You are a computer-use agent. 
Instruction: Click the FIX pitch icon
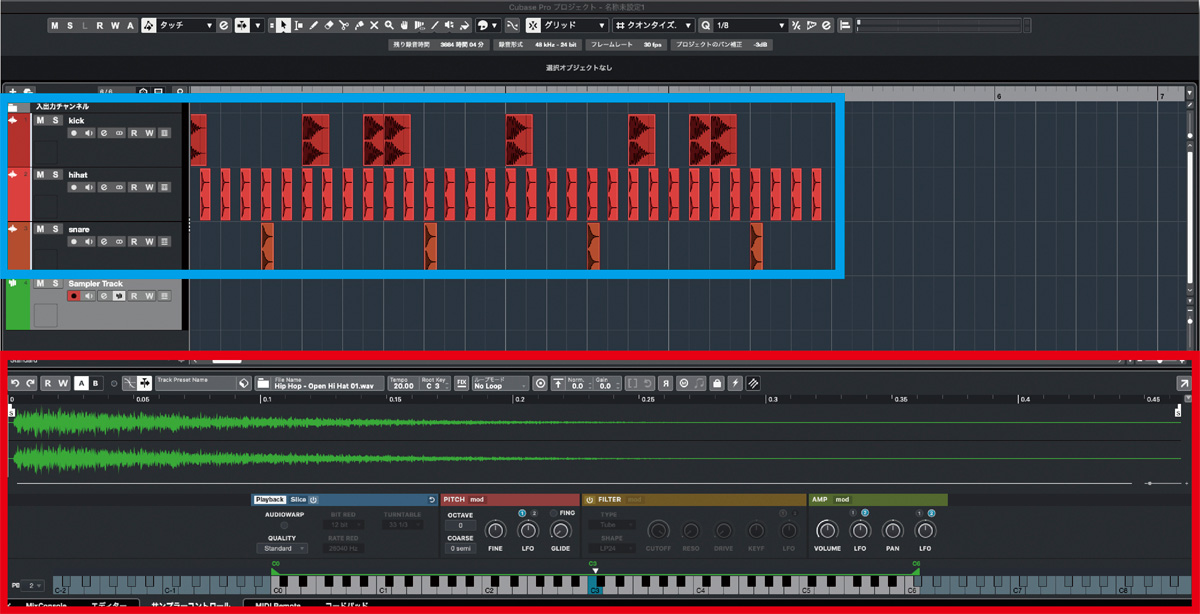(462, 383)
